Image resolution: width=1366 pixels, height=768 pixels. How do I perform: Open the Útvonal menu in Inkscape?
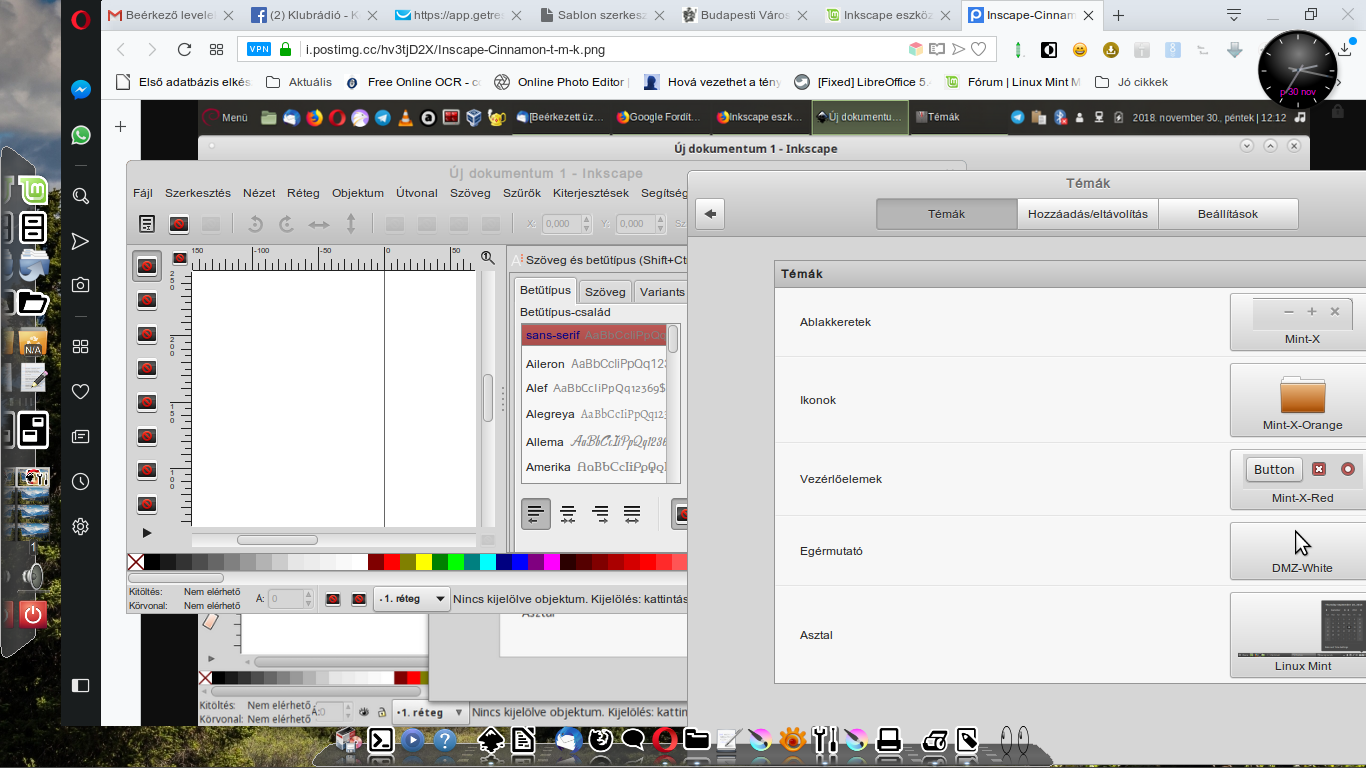(x=417, y=193)
